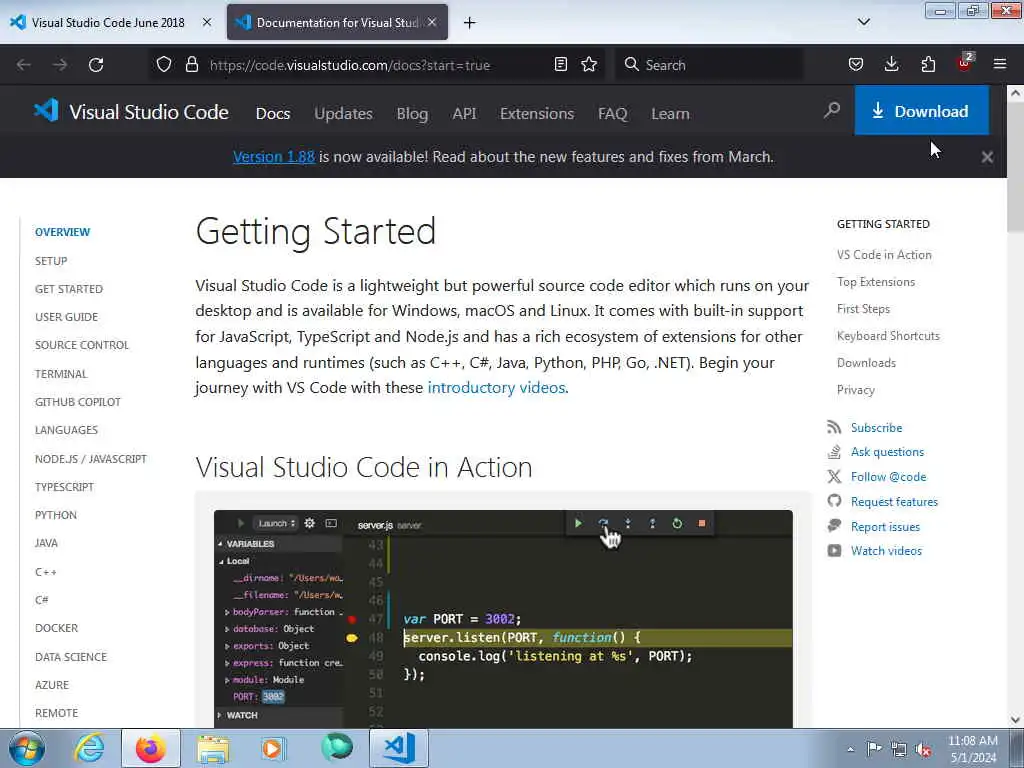The height and width of the screenshot is (768, 1024).
Task: Click the debugging demo video thumbnail
Action: [x=503, y=618]
